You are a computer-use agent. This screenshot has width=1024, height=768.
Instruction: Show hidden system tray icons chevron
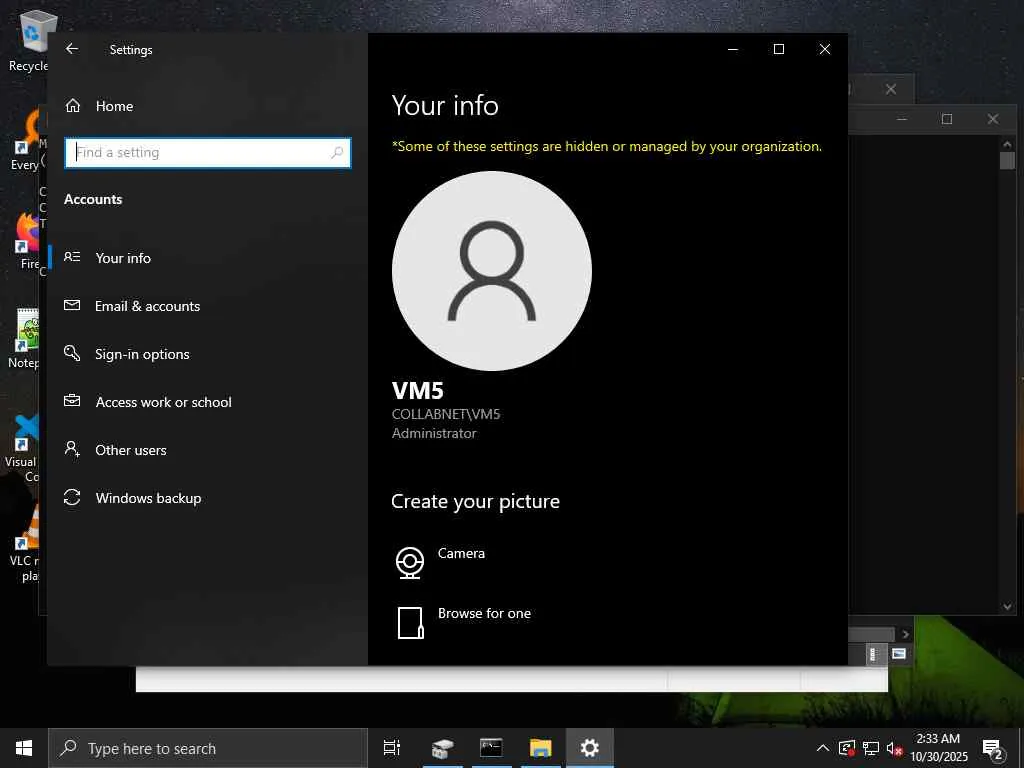pos(823,748)
